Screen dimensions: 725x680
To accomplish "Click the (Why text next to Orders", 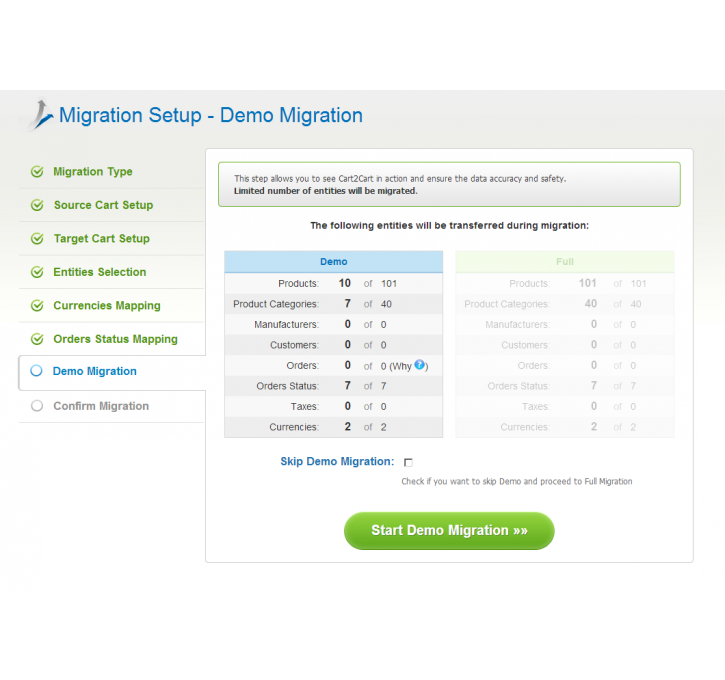I will point(400,366).
